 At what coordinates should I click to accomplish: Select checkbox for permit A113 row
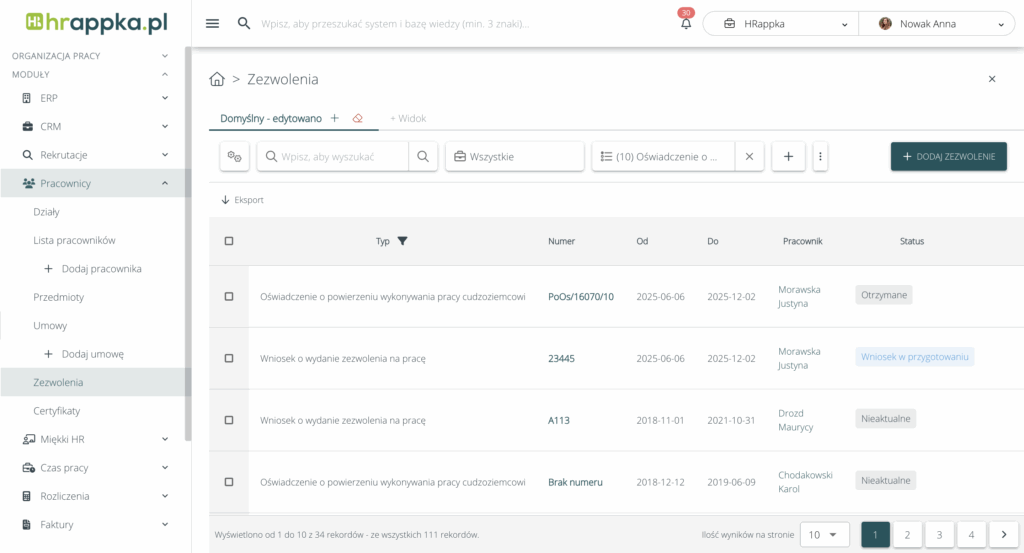(x=229, y=420)
